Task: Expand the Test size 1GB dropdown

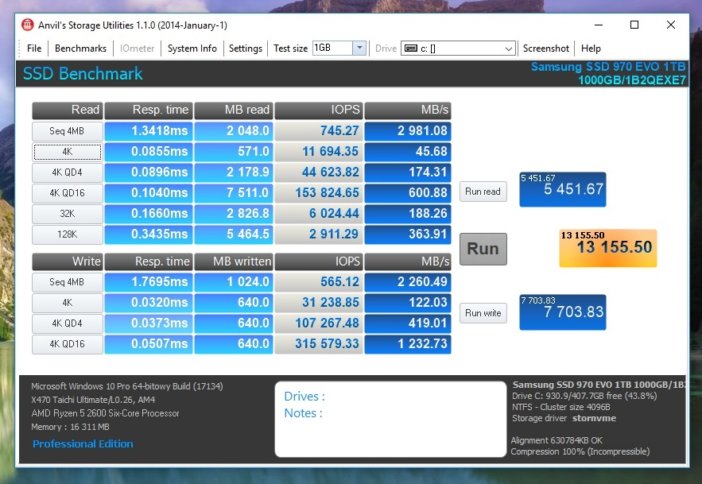Action: [x=359, y=48]
